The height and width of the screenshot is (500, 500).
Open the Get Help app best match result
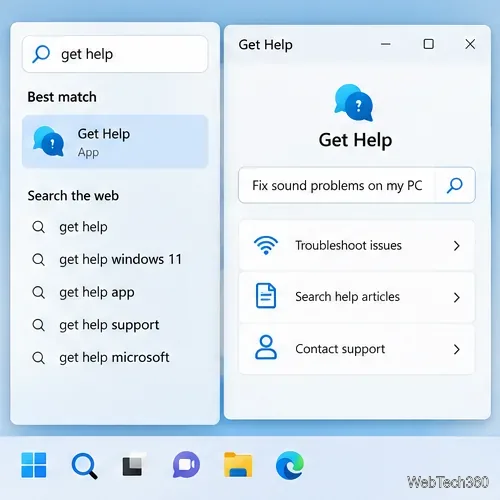(x=115, y=142)
